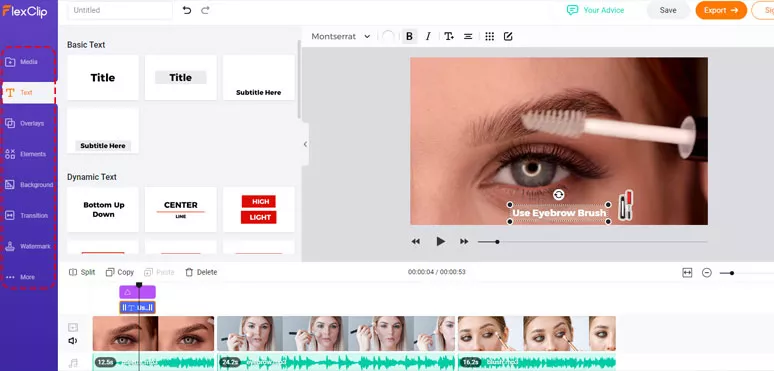Collapse the text side panel arrow

point(305,144)
